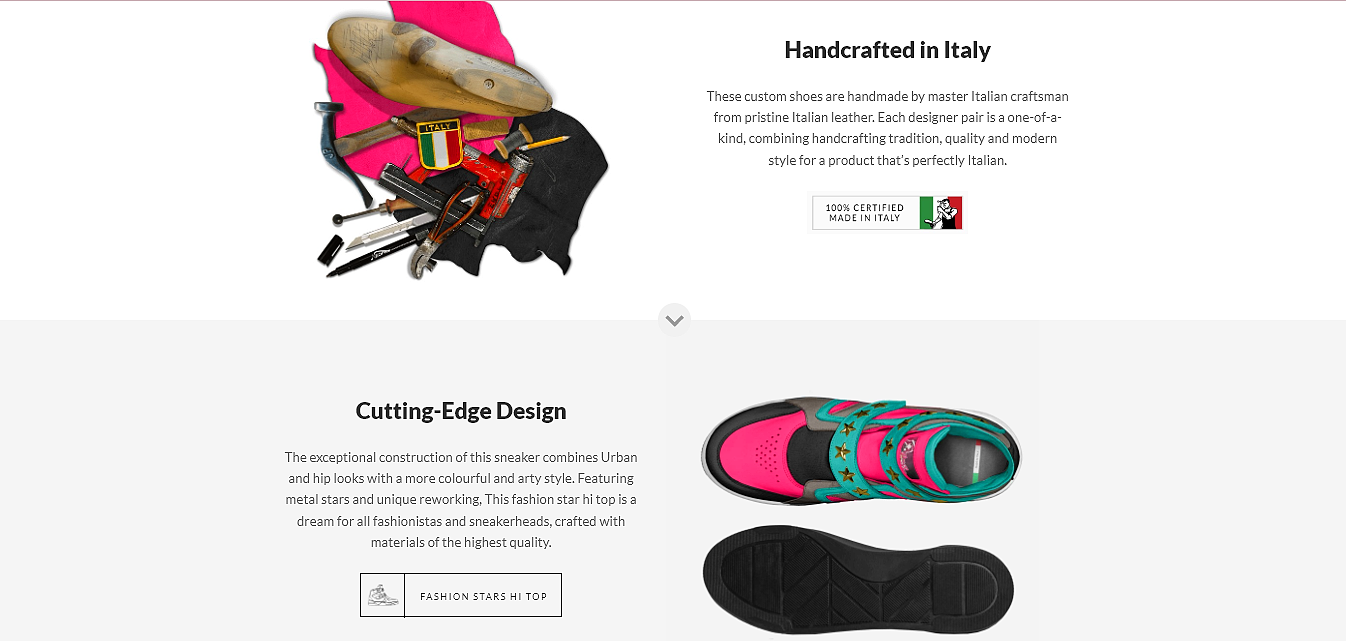Viewport: 1346px width, 641px height.
Task: Click the Italy flag patch in the collage
Action: pyautogui.click(x=440, y=146)
